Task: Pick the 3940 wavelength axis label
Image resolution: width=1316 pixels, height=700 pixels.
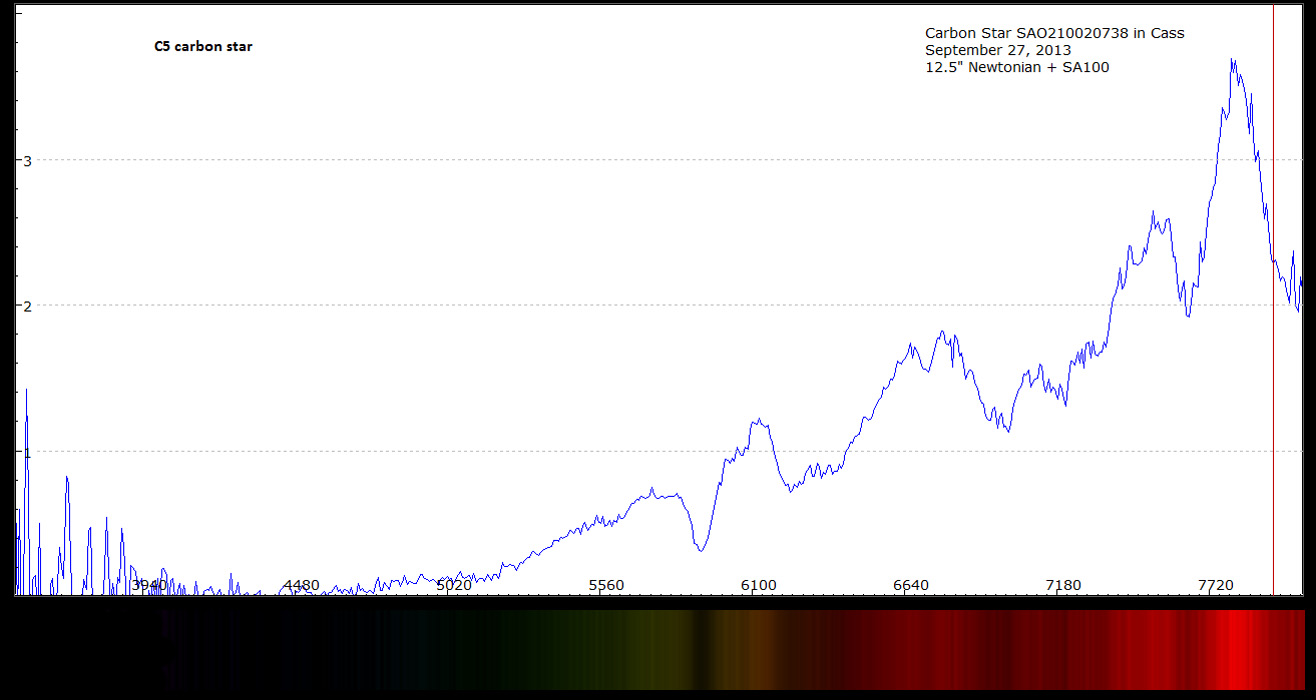Action: click(149, 585)
